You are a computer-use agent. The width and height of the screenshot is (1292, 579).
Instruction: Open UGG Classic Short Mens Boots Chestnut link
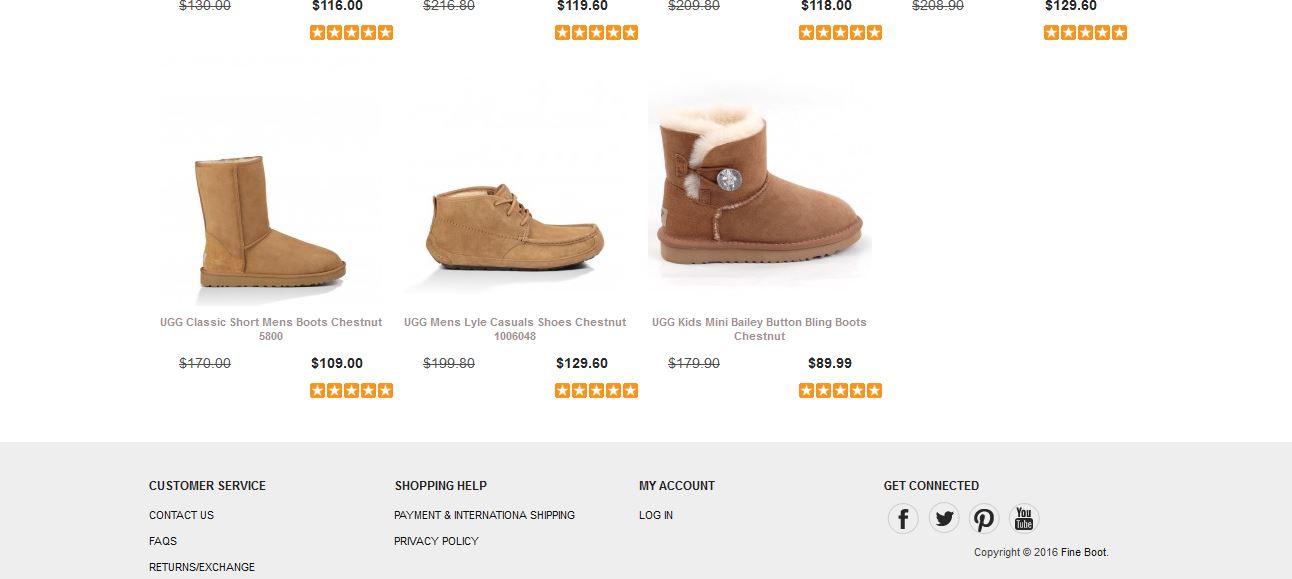[271, 329]
